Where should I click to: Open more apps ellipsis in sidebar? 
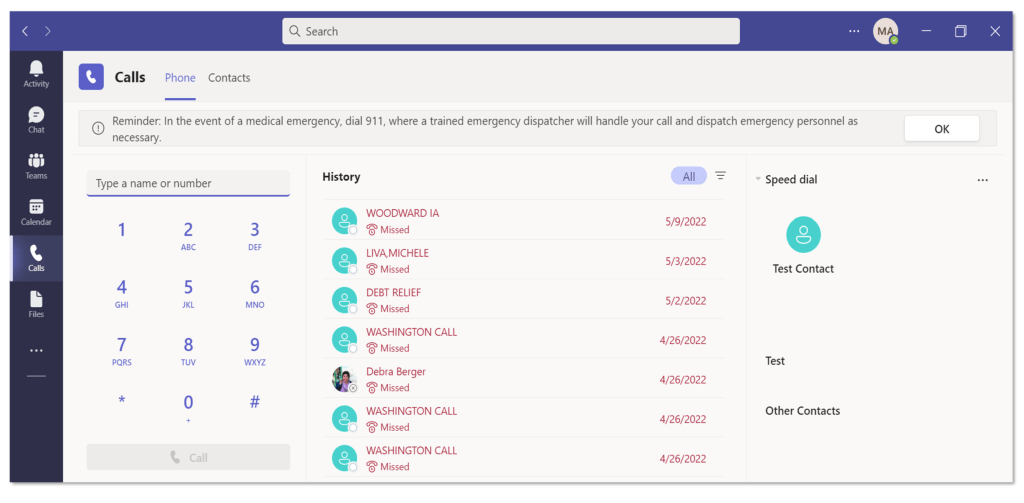click(x=36, y=351)
